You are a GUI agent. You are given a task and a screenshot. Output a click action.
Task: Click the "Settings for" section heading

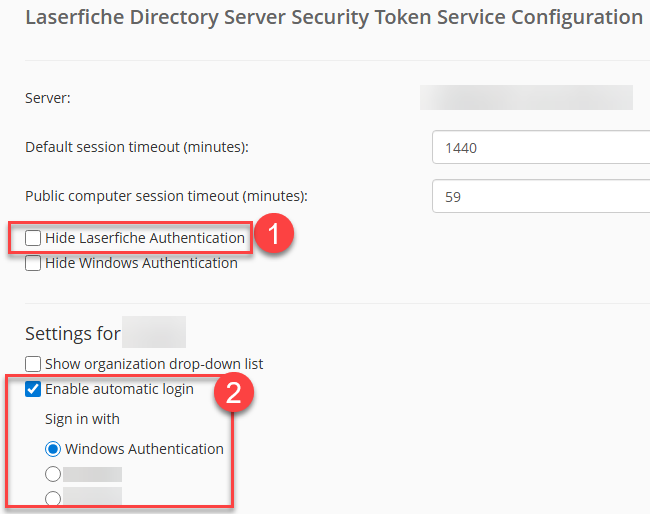coord(73,333)
